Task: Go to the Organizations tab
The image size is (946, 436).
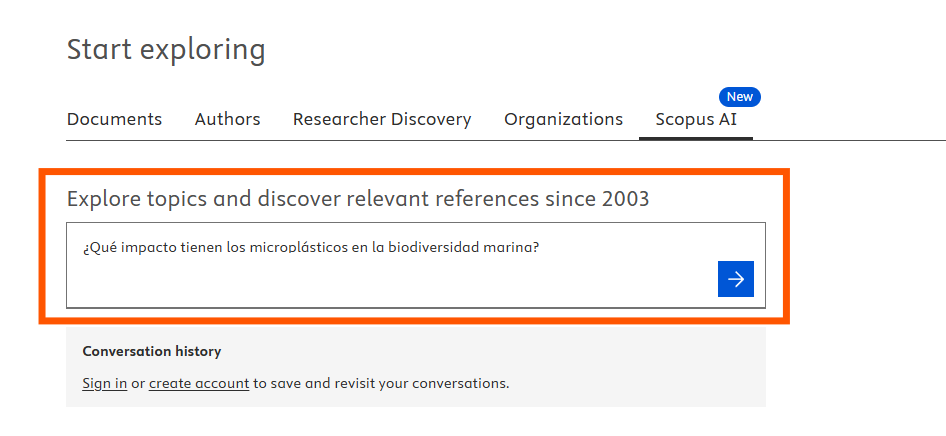Action: click(563, 119)
